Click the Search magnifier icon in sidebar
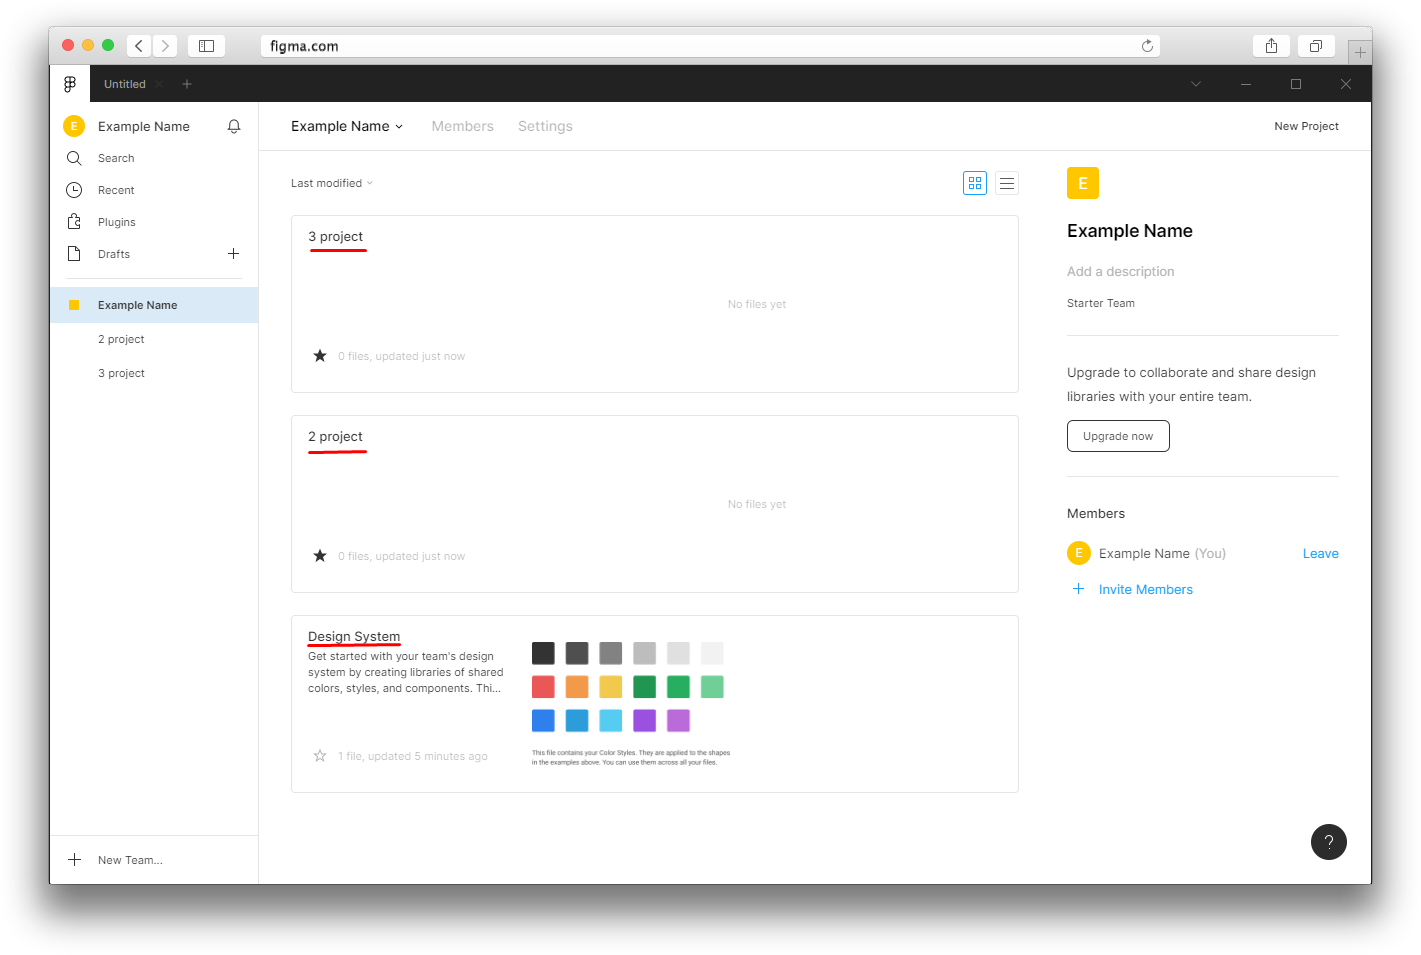 (74, 158)
